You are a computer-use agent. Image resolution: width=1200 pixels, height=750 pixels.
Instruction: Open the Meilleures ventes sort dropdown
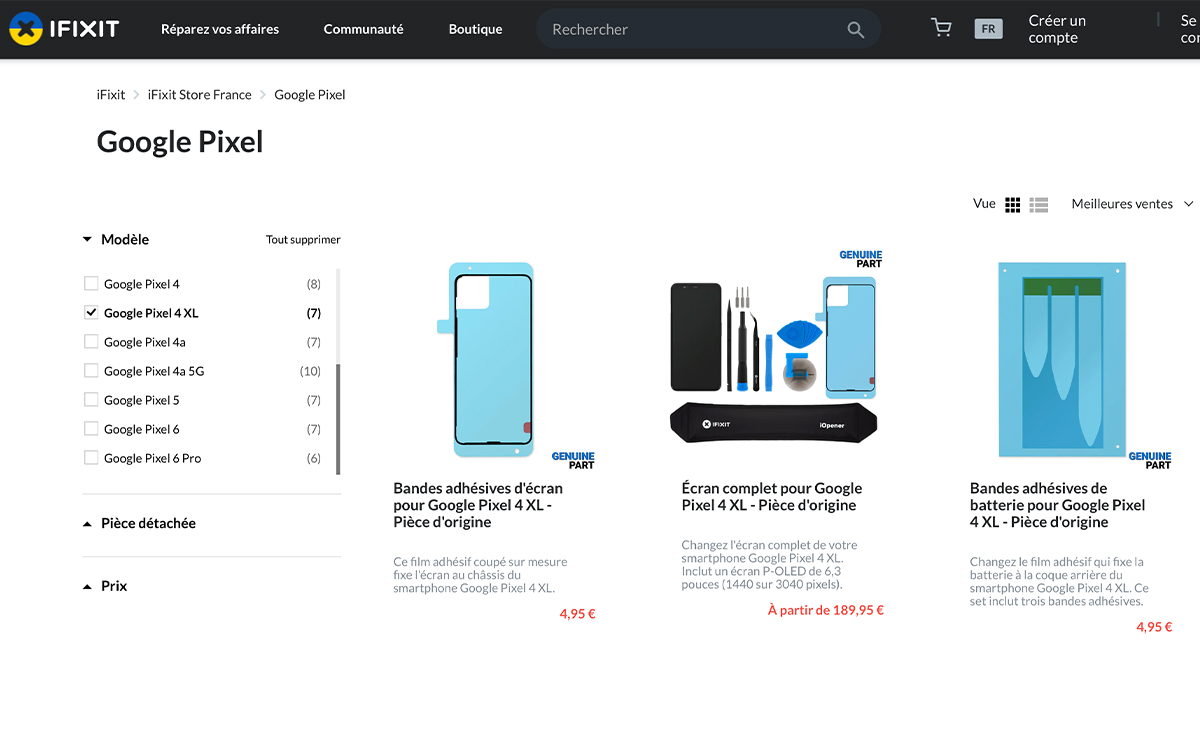(1132, 204)
